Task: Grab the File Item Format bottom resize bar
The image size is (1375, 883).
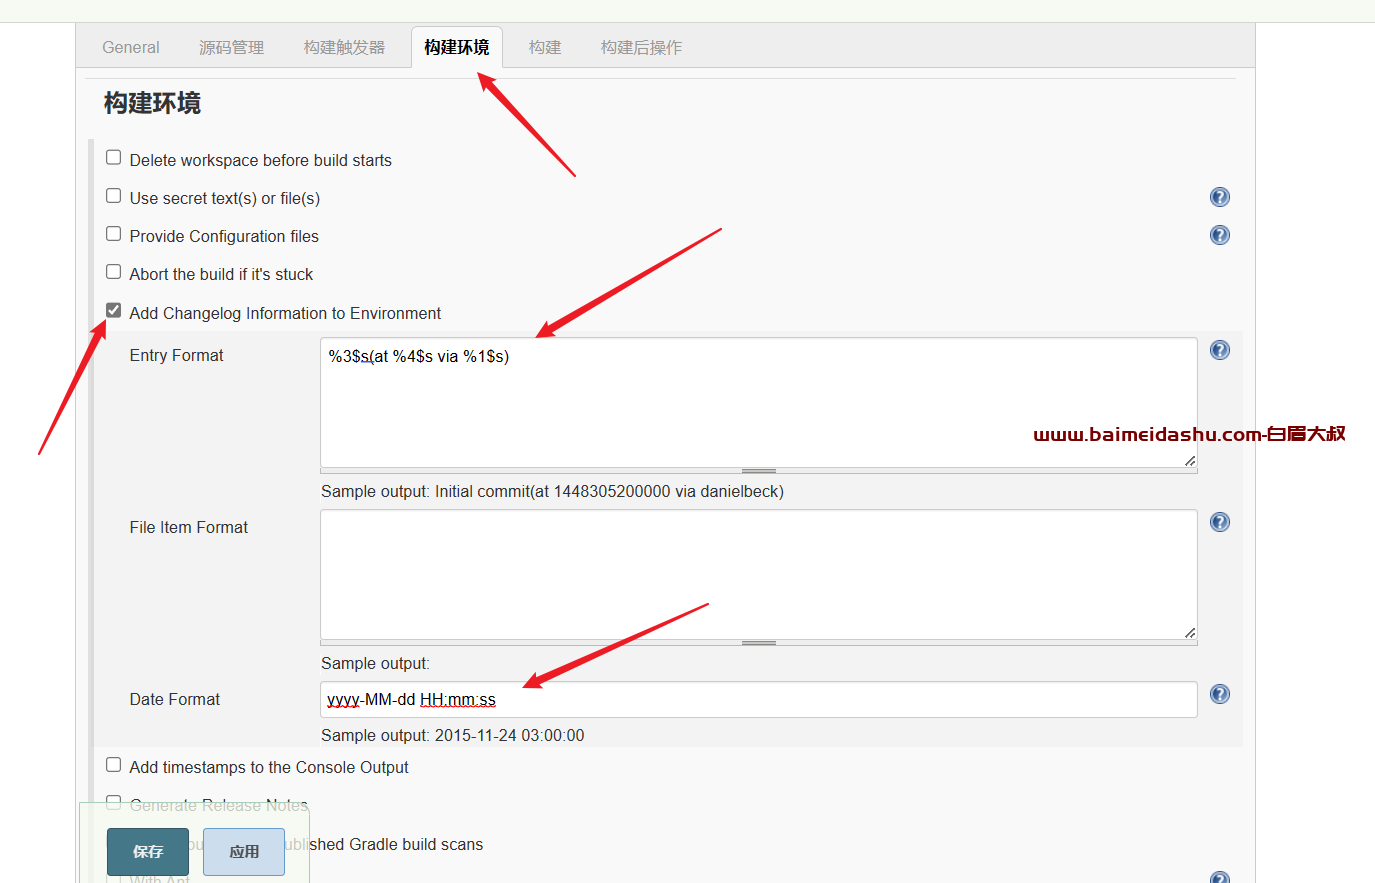Action: pos(759,643)
